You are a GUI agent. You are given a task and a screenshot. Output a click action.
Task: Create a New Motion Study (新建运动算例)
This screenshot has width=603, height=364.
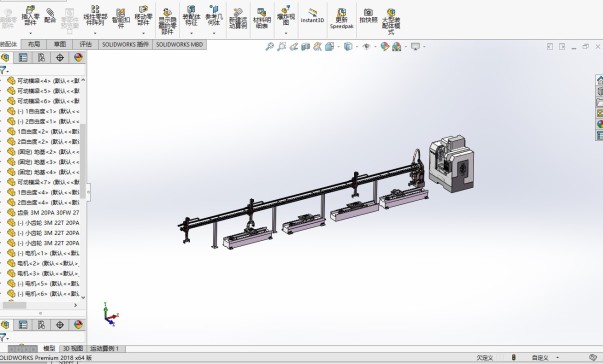[238, 18]
